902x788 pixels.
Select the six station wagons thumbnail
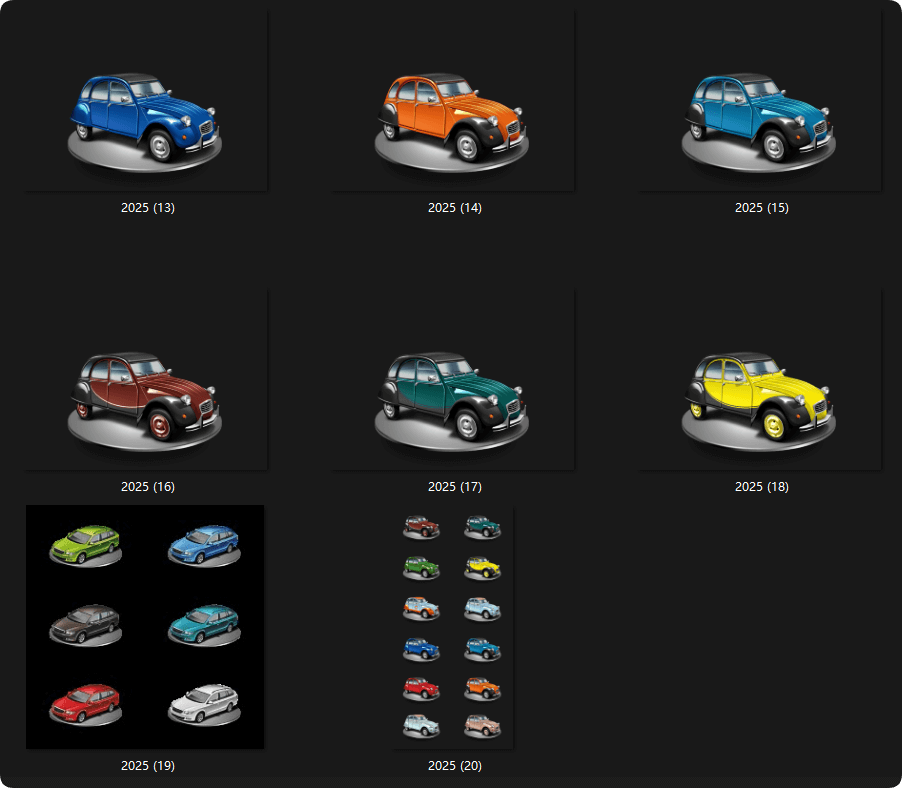pyautogui.click(x=146, y=627)
